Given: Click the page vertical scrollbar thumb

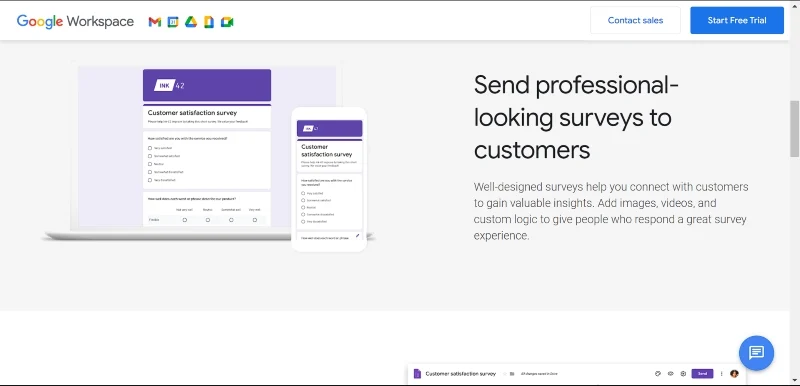Looking at the screenshot, I should 794,128.
